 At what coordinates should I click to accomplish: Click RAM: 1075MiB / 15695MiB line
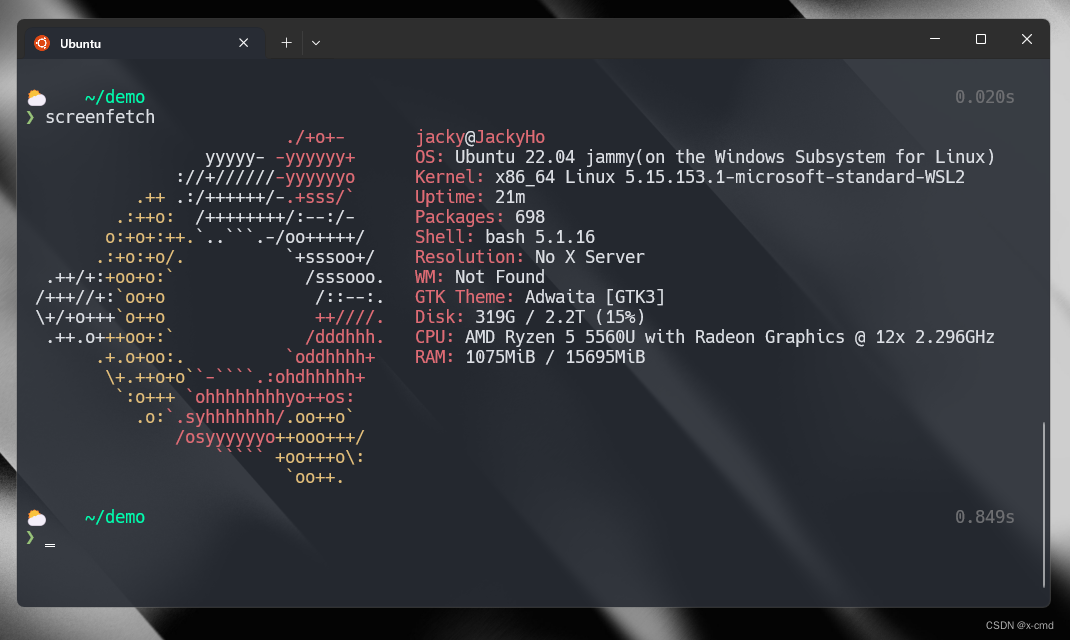coord(530,357)
